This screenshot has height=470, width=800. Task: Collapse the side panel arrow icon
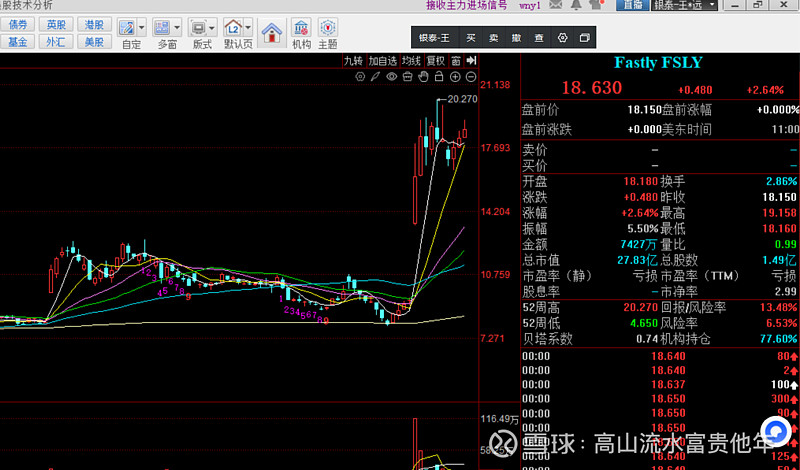click(x=471, y=61)
